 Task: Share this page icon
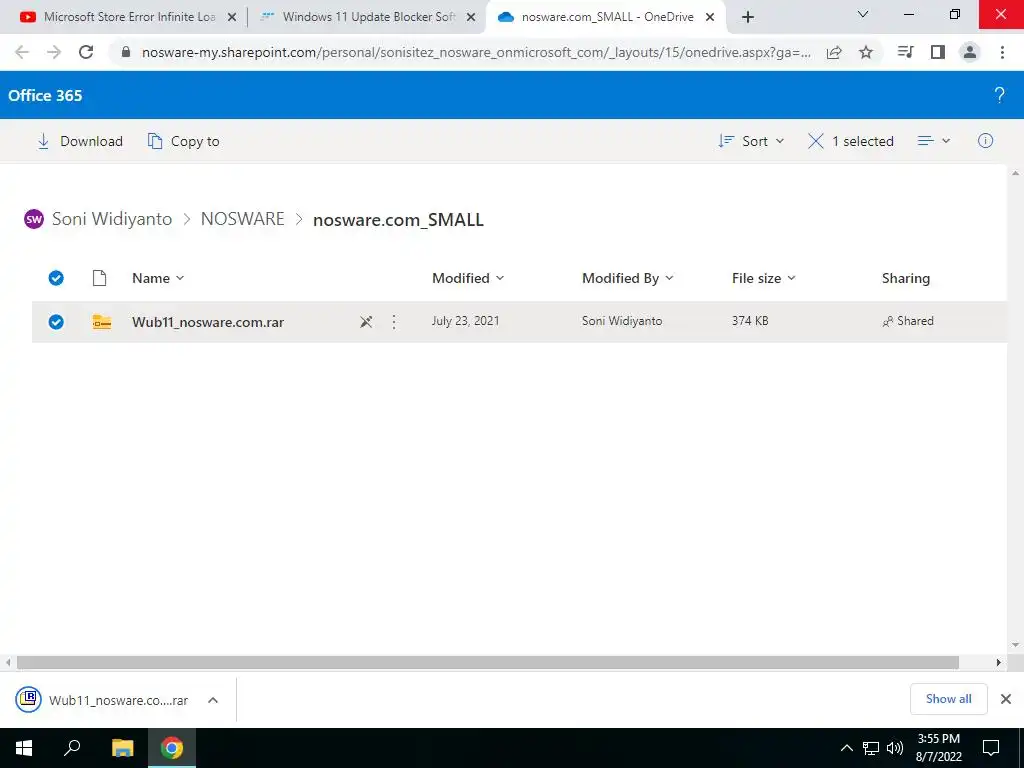click(834, 52)
